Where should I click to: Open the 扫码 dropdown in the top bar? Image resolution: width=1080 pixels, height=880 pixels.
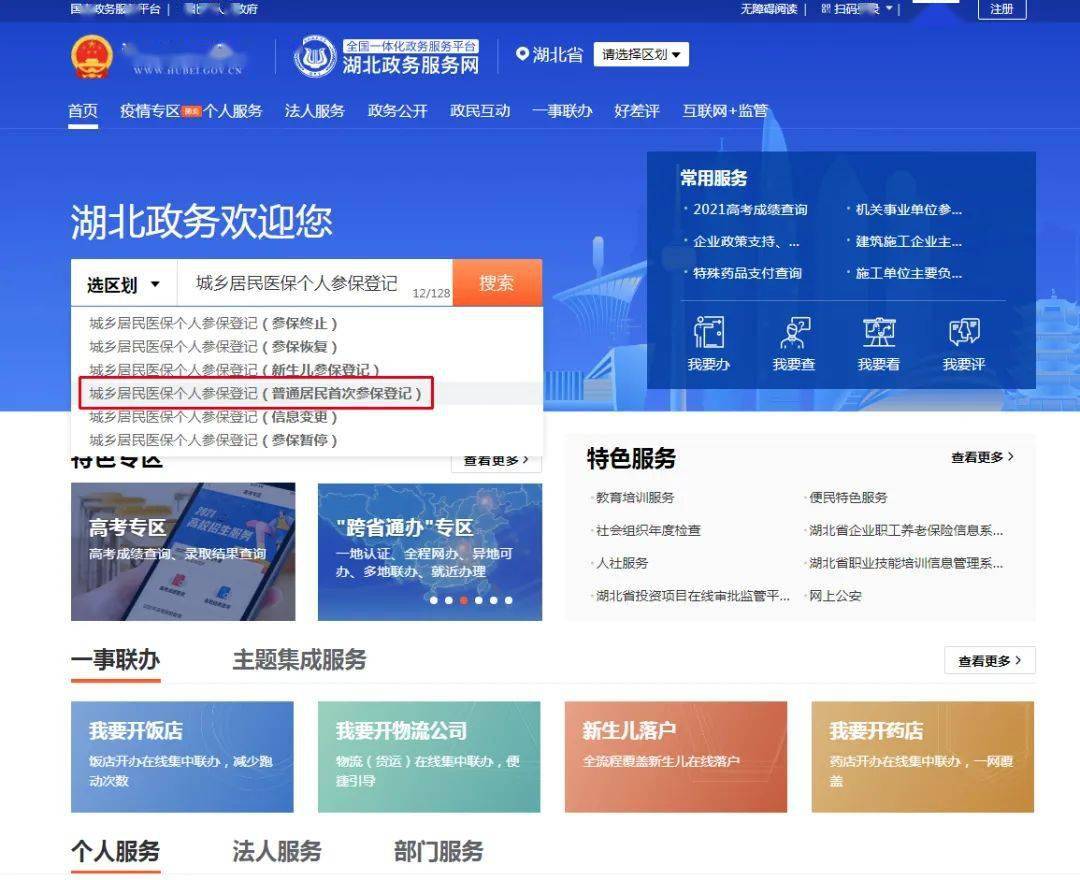pos(857,9)
